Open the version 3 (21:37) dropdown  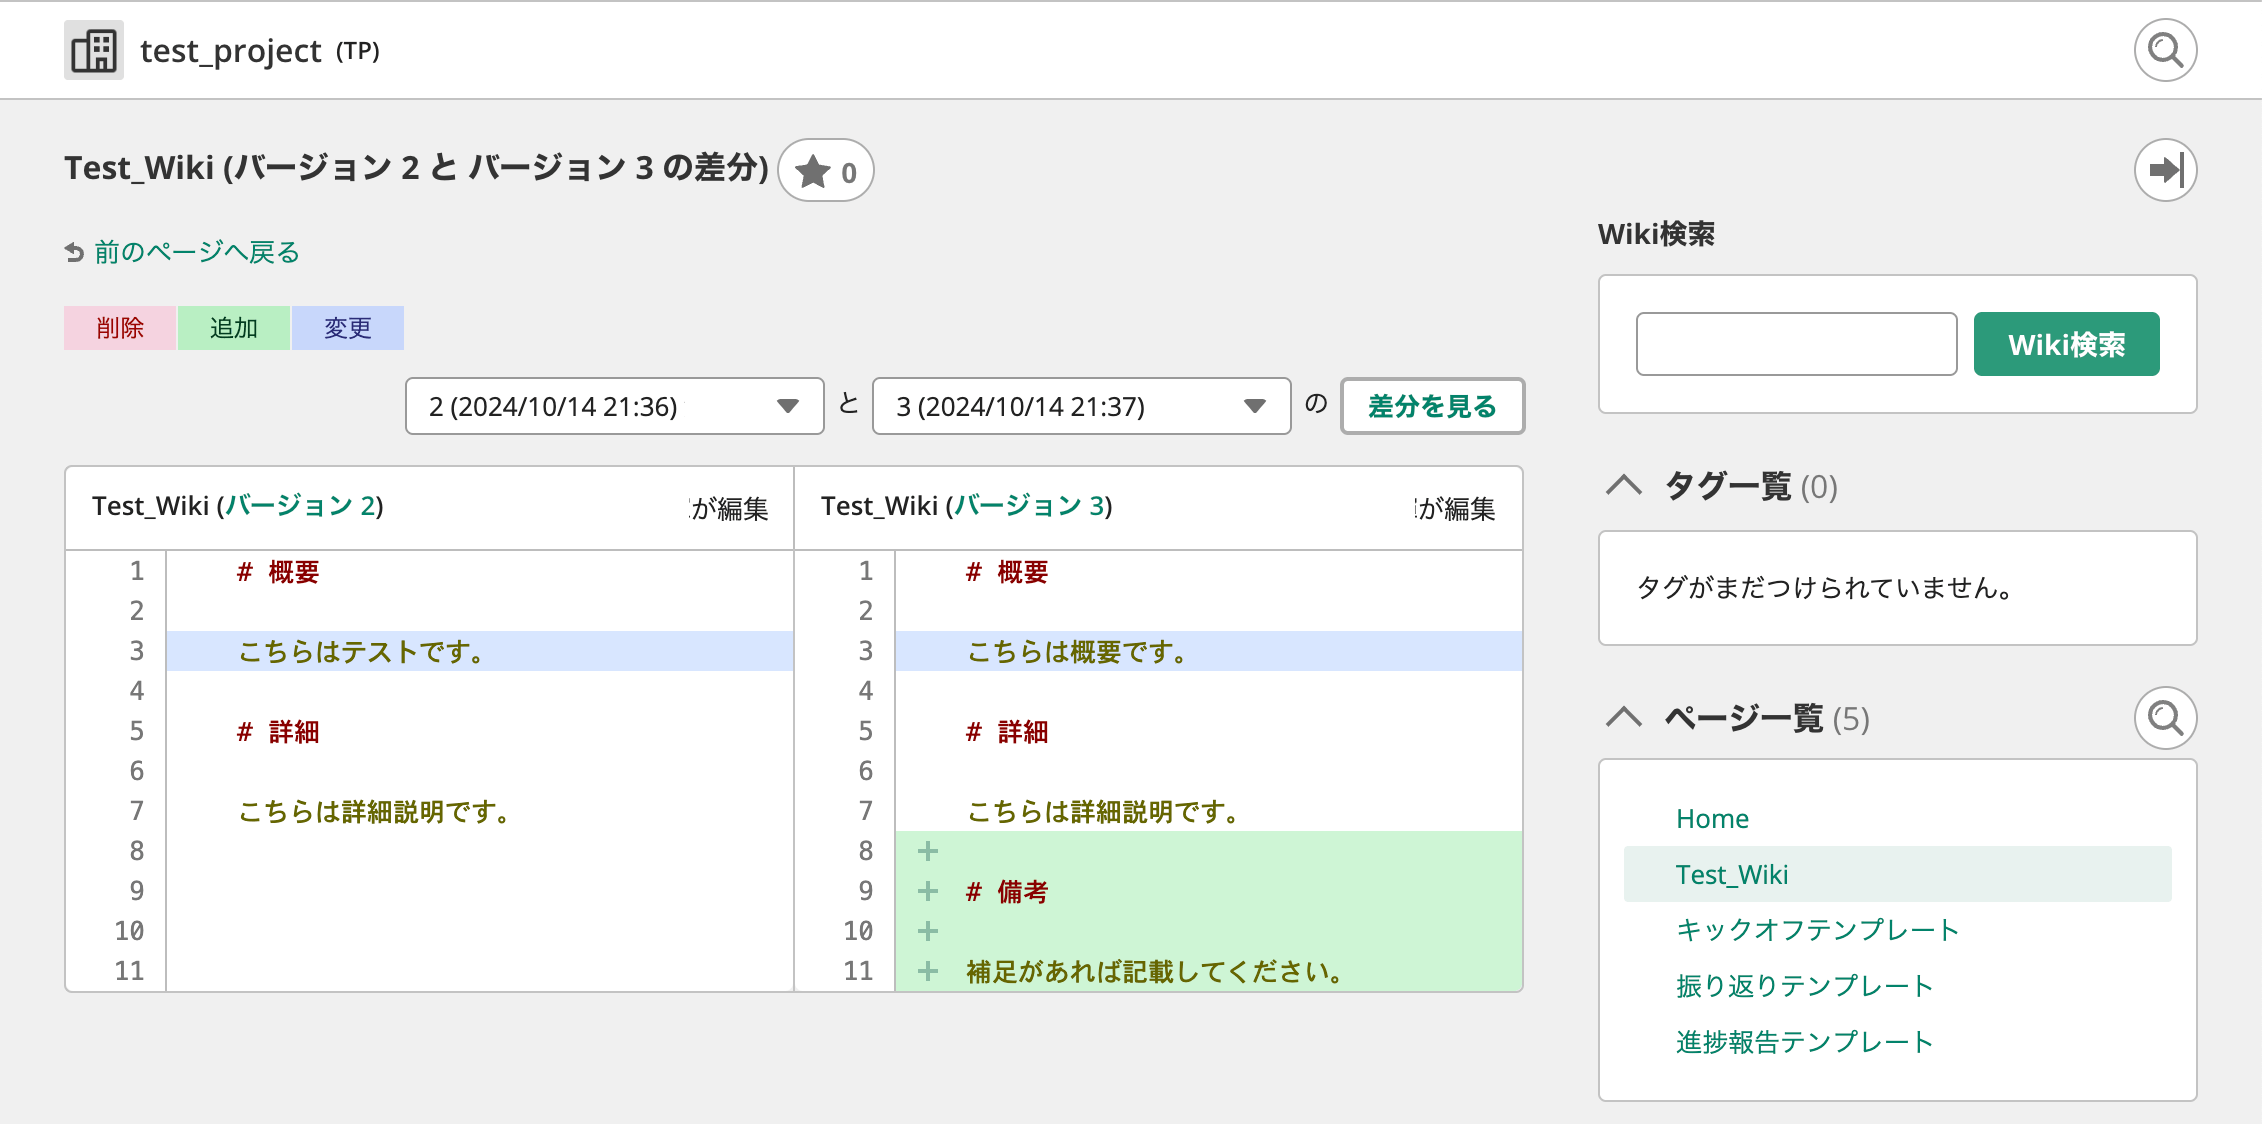coord(1081,406)
